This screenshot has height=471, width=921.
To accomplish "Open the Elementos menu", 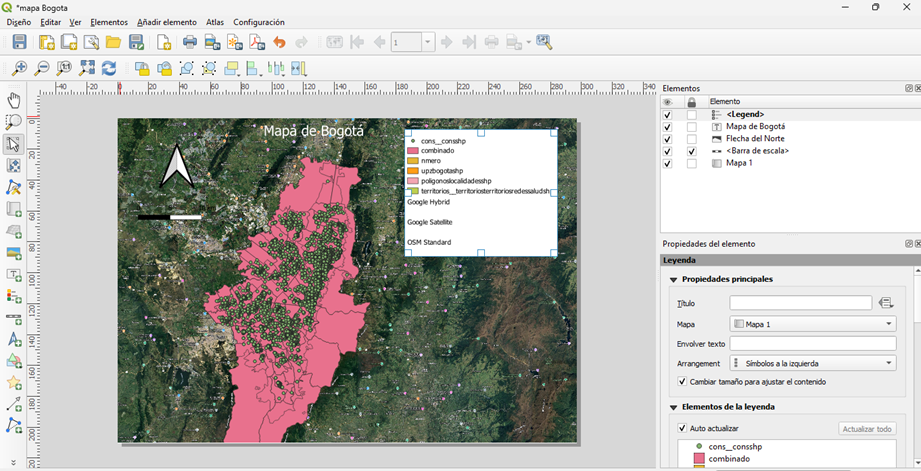I will [109, 22].
